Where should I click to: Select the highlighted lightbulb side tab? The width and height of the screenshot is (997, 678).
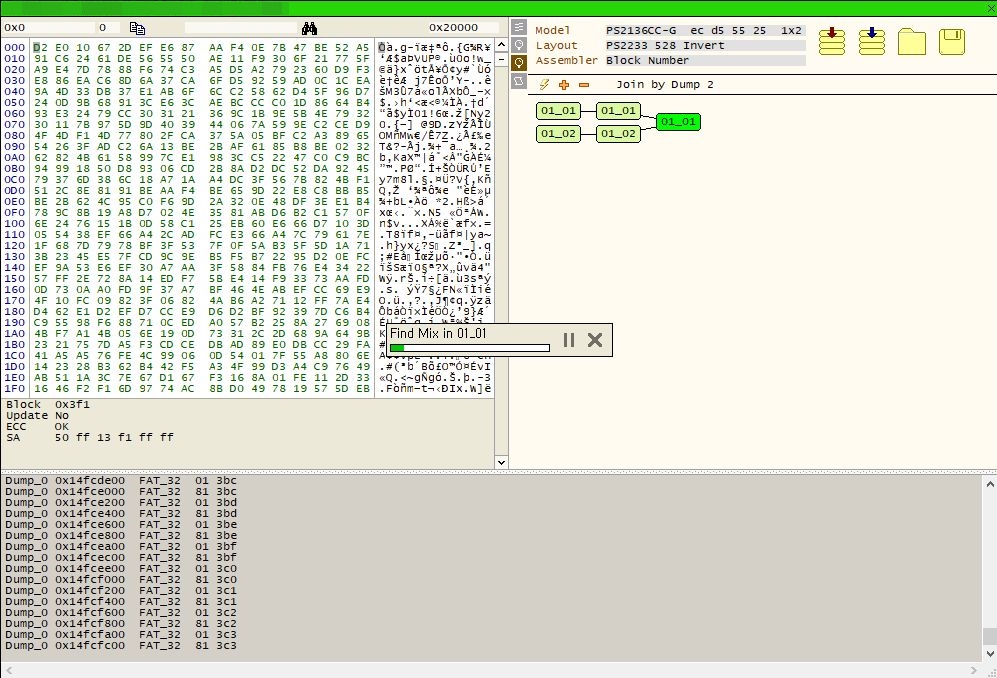click(519, 62)
